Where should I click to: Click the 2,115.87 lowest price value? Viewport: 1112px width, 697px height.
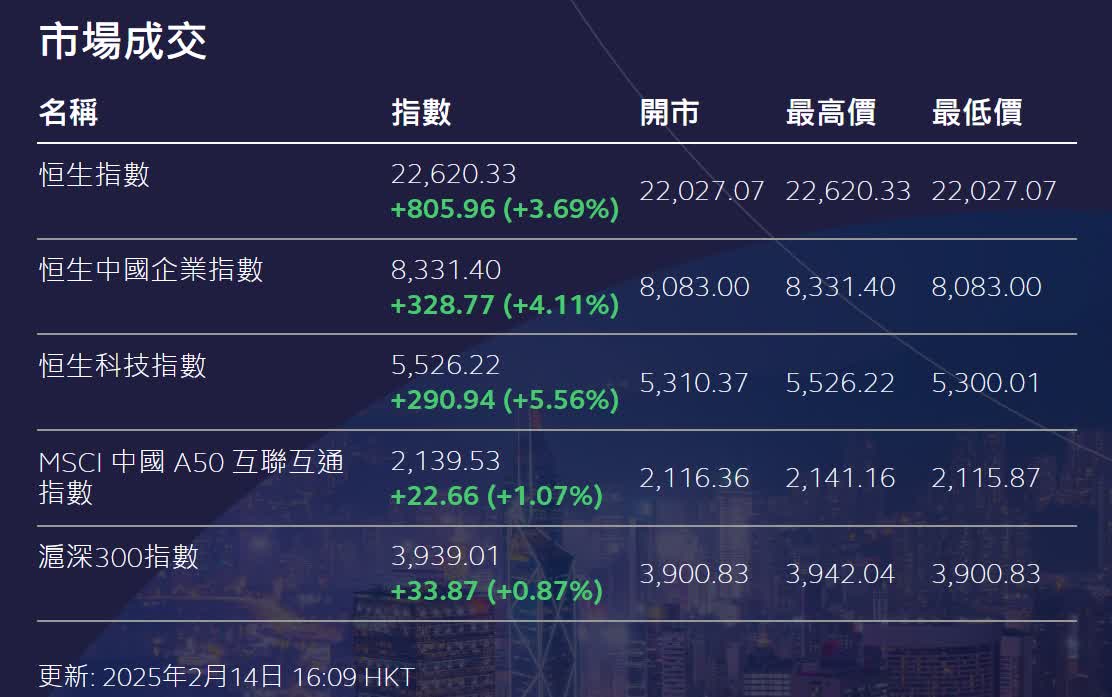pyautogui.click(x=986, y=478)
